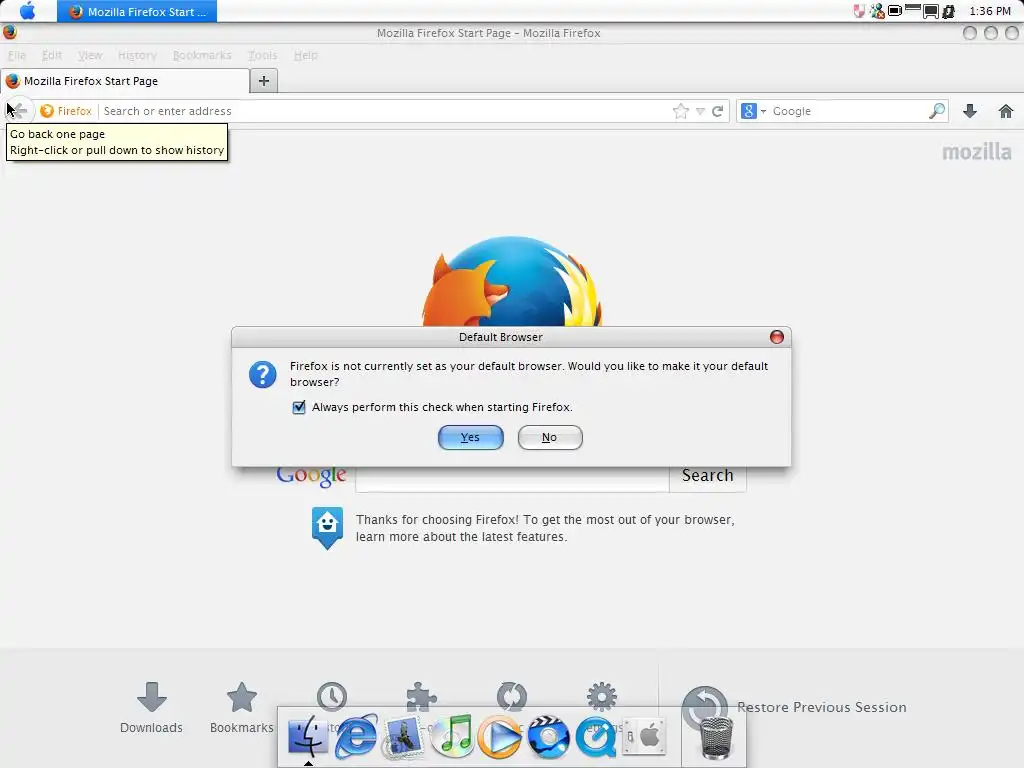Open System Preferences dock icon
This screenshot has height=768, width=1024.
644,737
